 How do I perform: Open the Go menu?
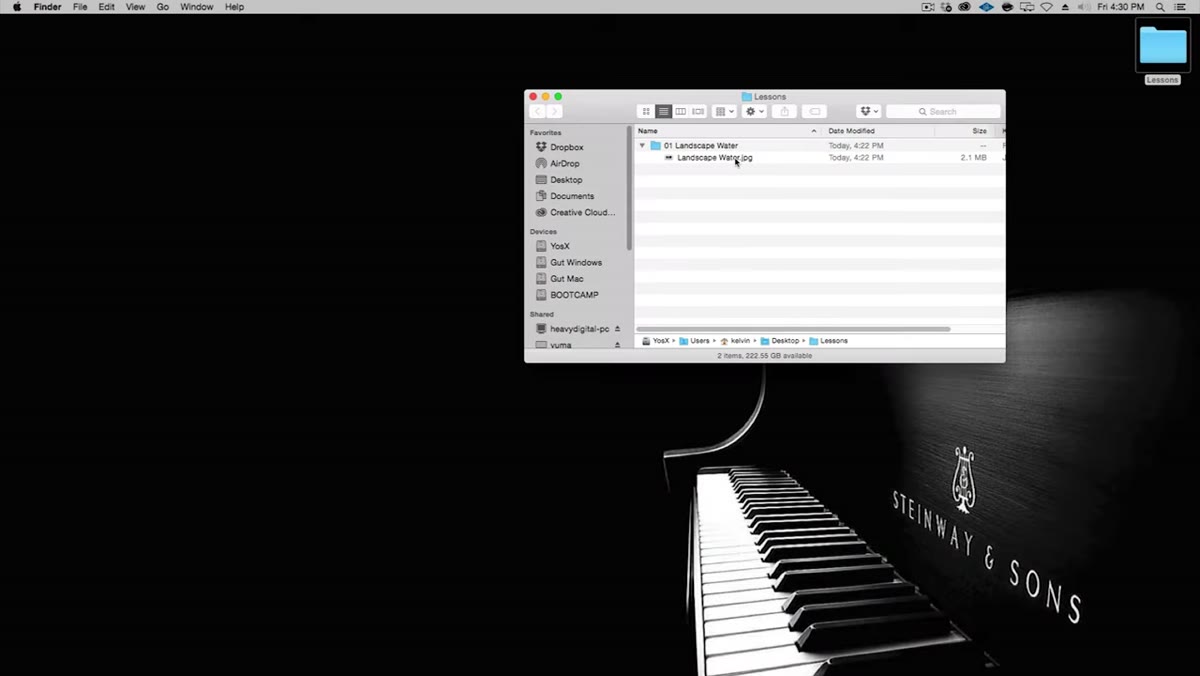click(x=162, y=7)
